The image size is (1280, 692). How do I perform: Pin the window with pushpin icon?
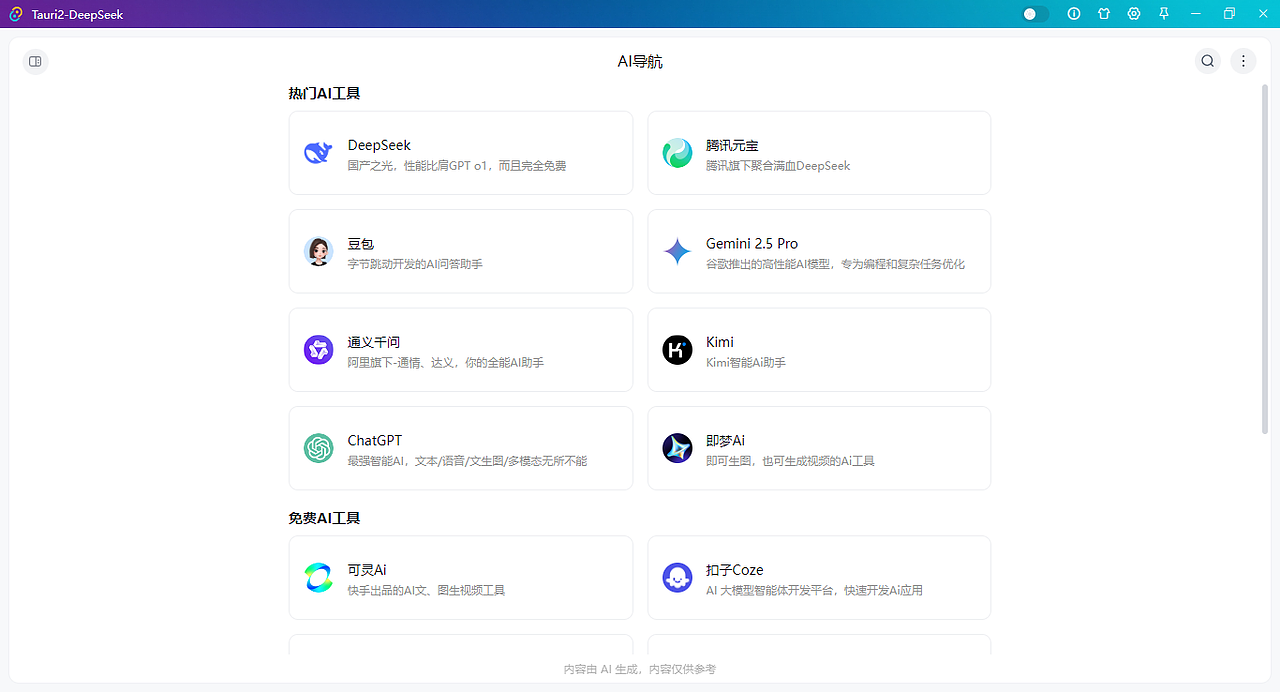pos(1164,14)
